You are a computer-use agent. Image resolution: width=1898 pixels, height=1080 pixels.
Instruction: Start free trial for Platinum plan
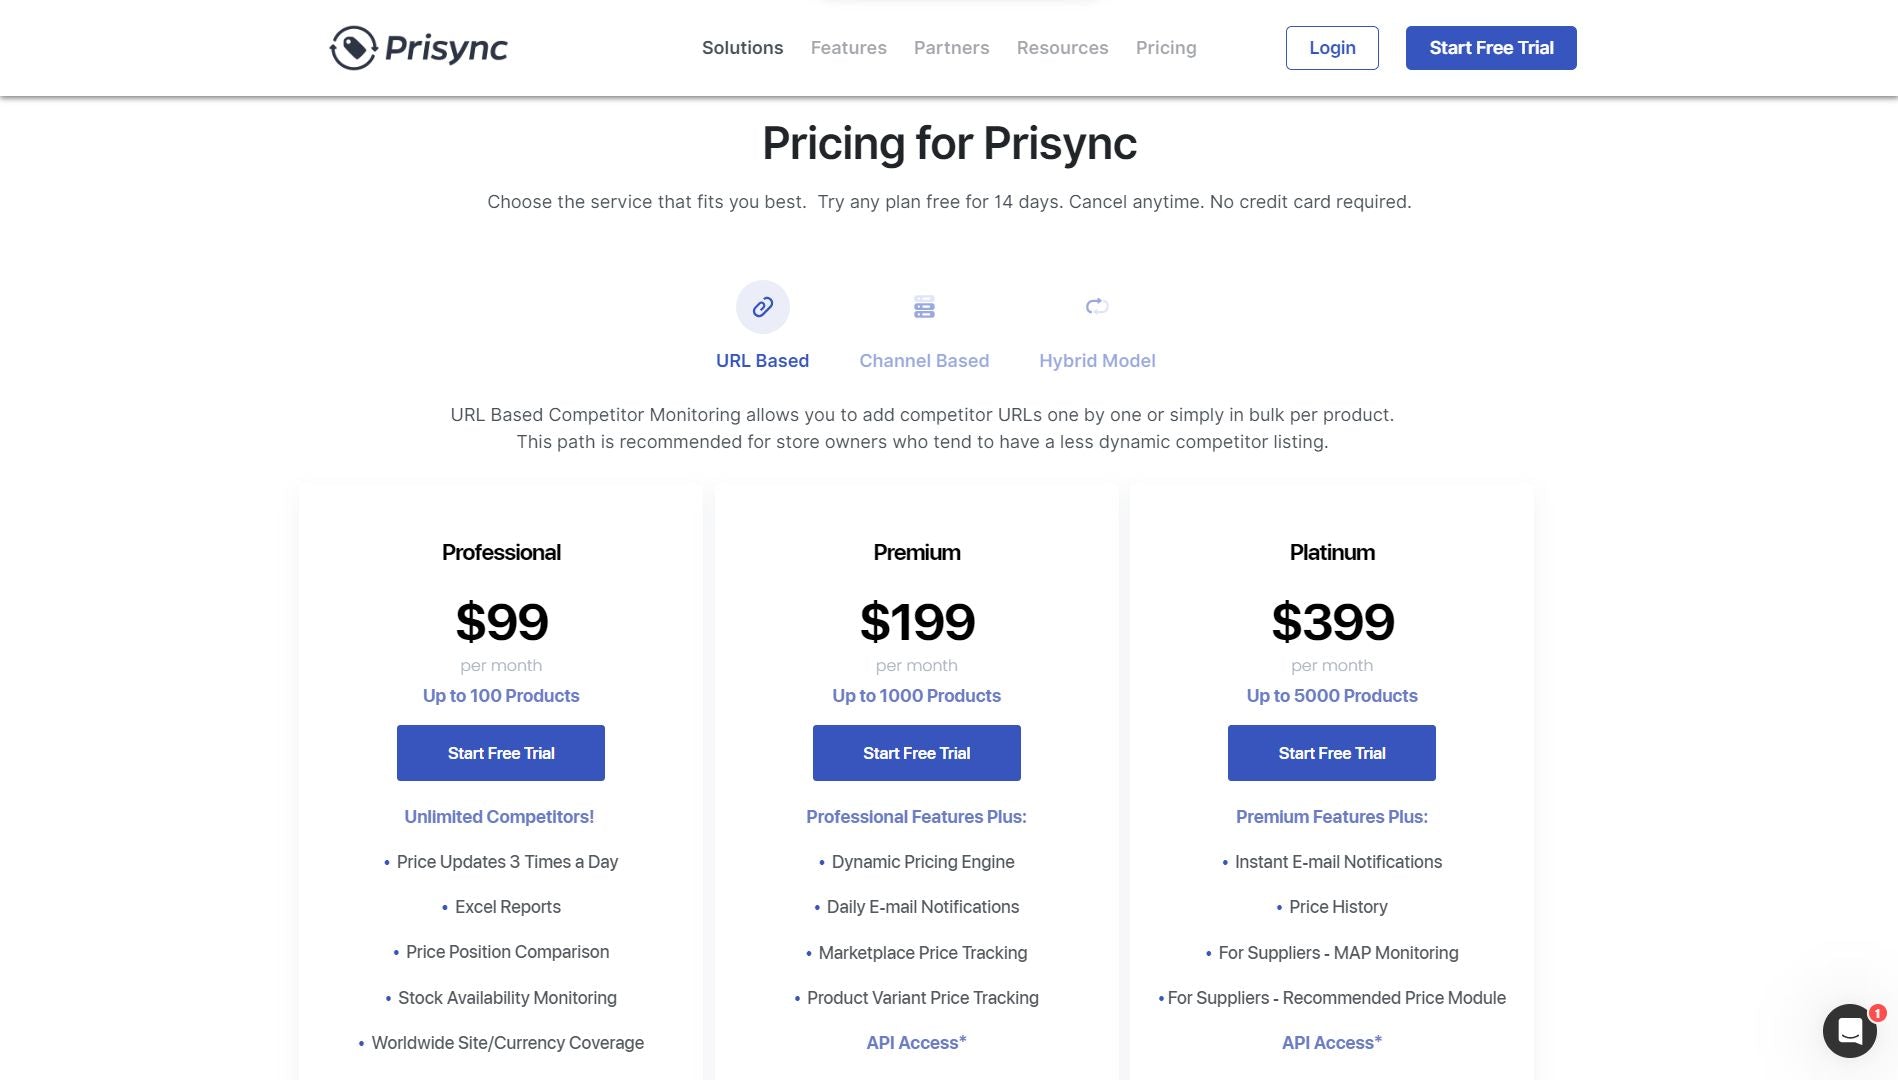(1332, 753)
